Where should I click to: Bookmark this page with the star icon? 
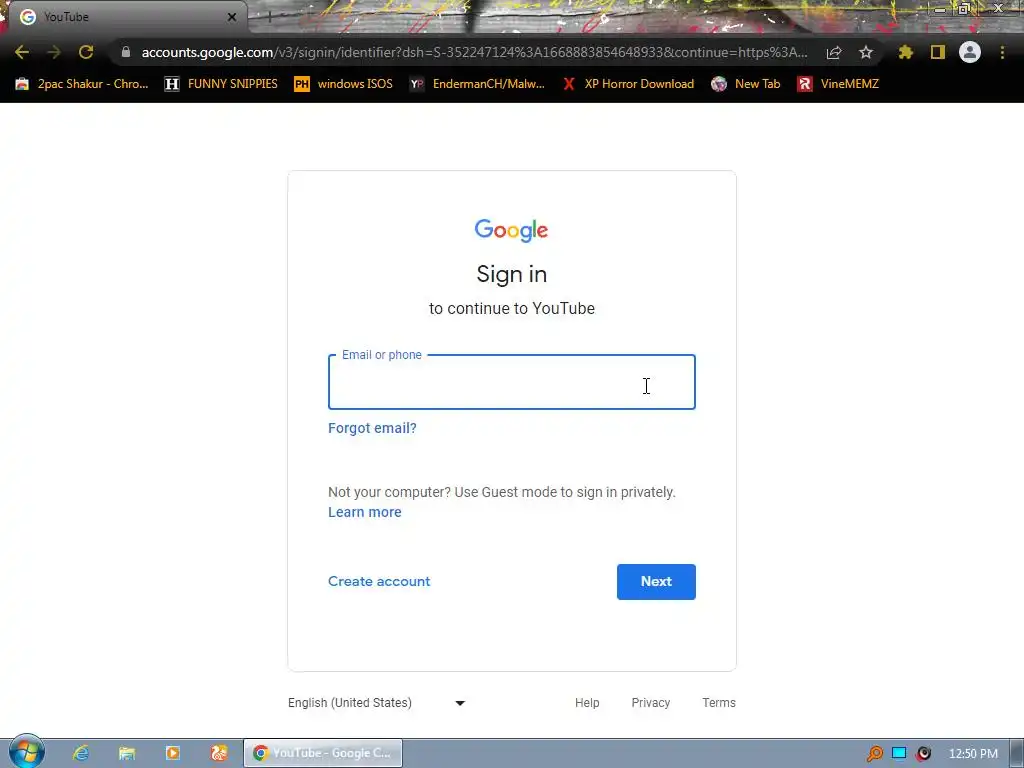pyautogui.click(x=866, y=52)
